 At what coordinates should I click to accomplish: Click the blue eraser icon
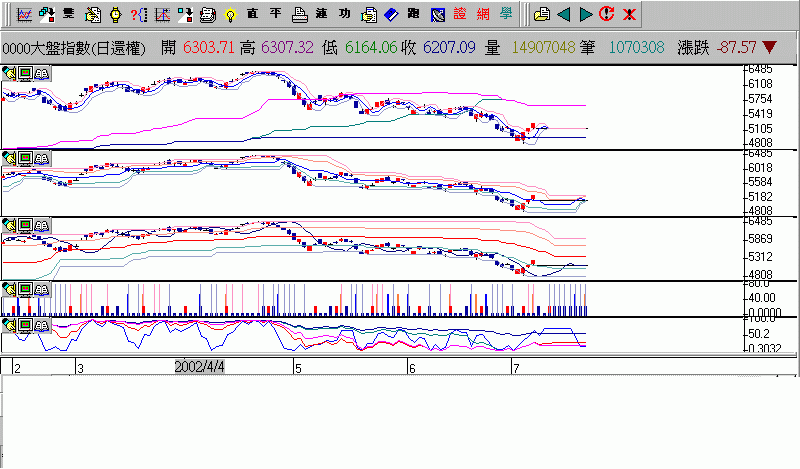(390, 14)
